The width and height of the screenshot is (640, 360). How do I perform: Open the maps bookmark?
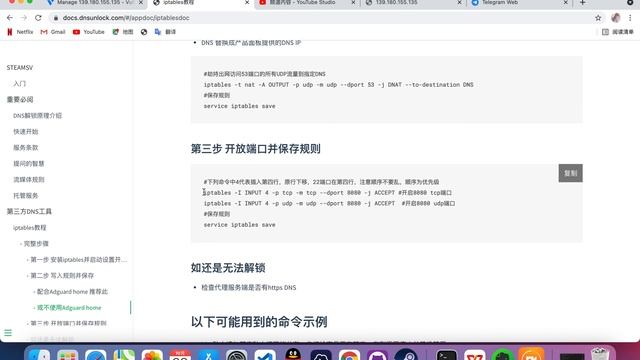point(123,32)
